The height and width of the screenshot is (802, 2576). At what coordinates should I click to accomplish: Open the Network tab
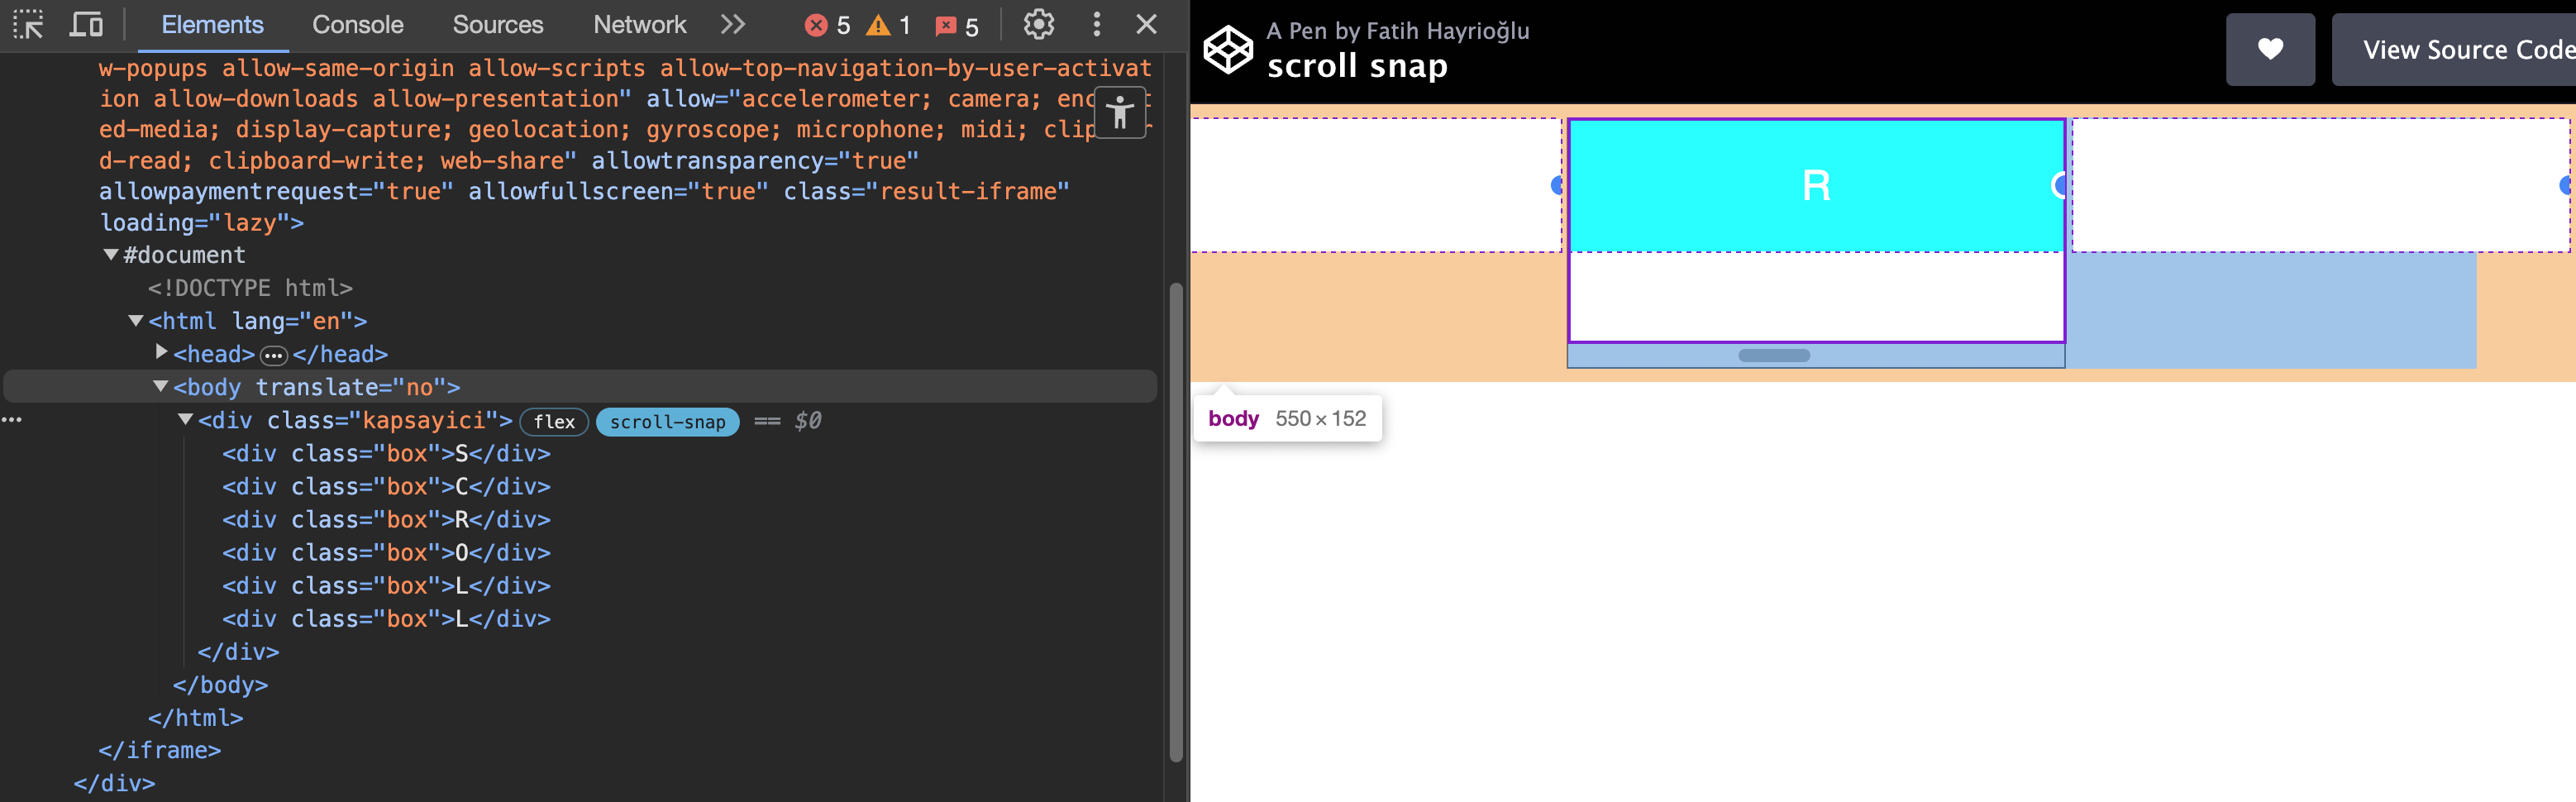coord(640,24)
